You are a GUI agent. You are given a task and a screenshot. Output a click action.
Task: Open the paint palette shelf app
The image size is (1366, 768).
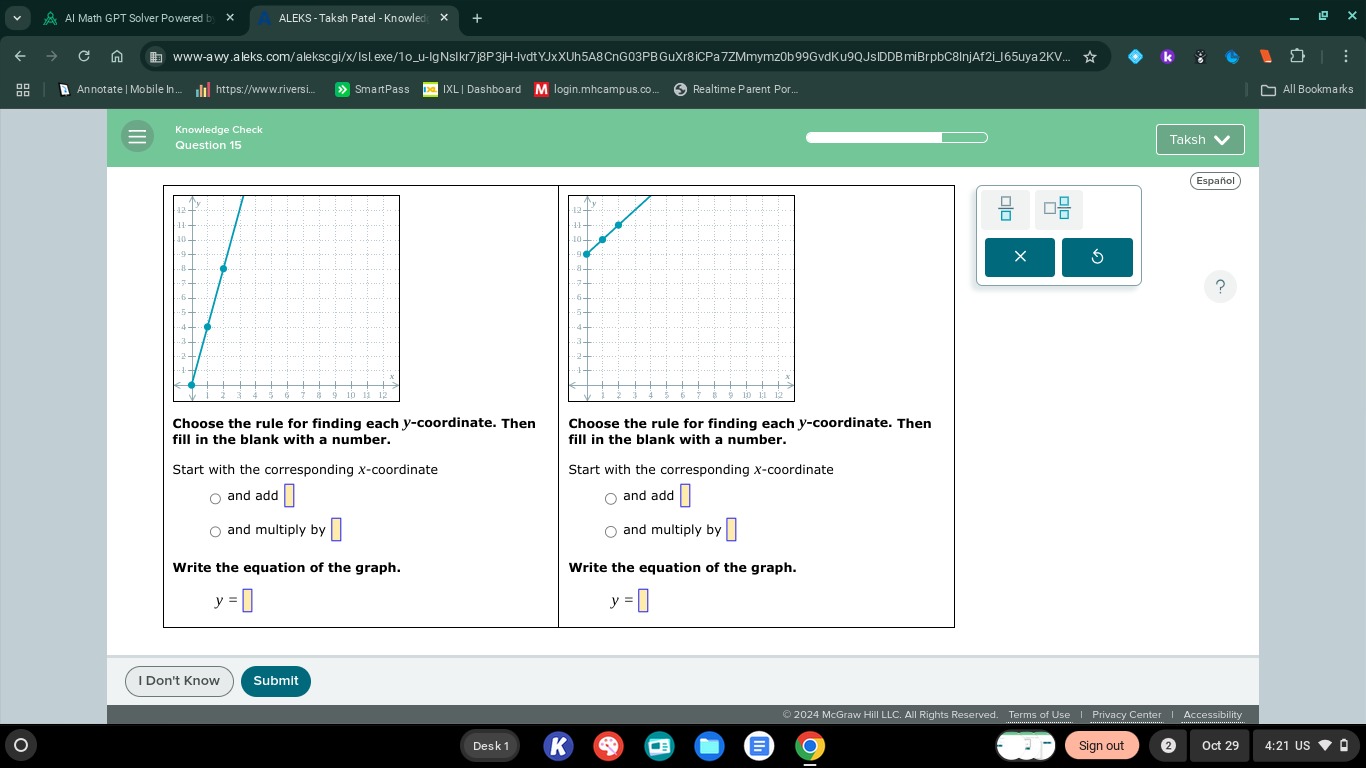click(x=609, y=746)
